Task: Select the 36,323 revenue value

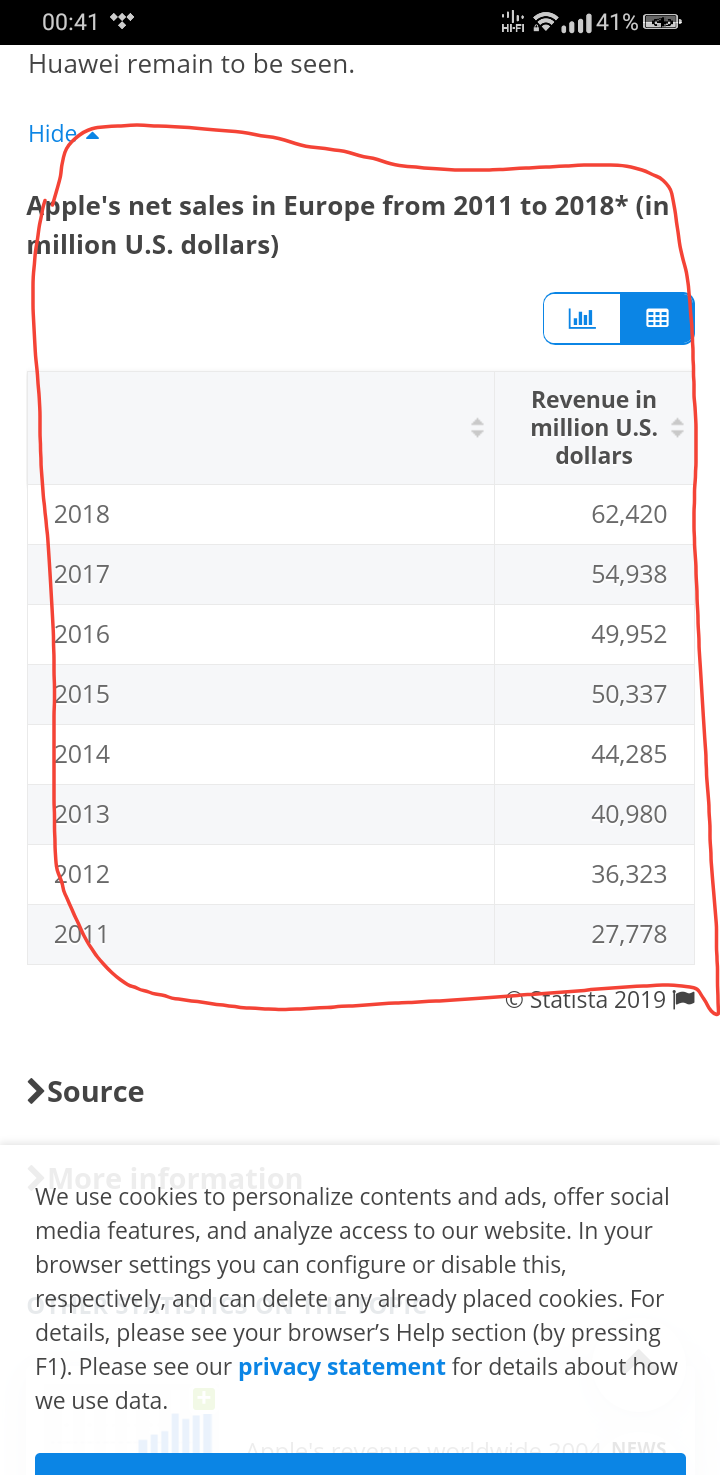Action: [x=629, y=875]
